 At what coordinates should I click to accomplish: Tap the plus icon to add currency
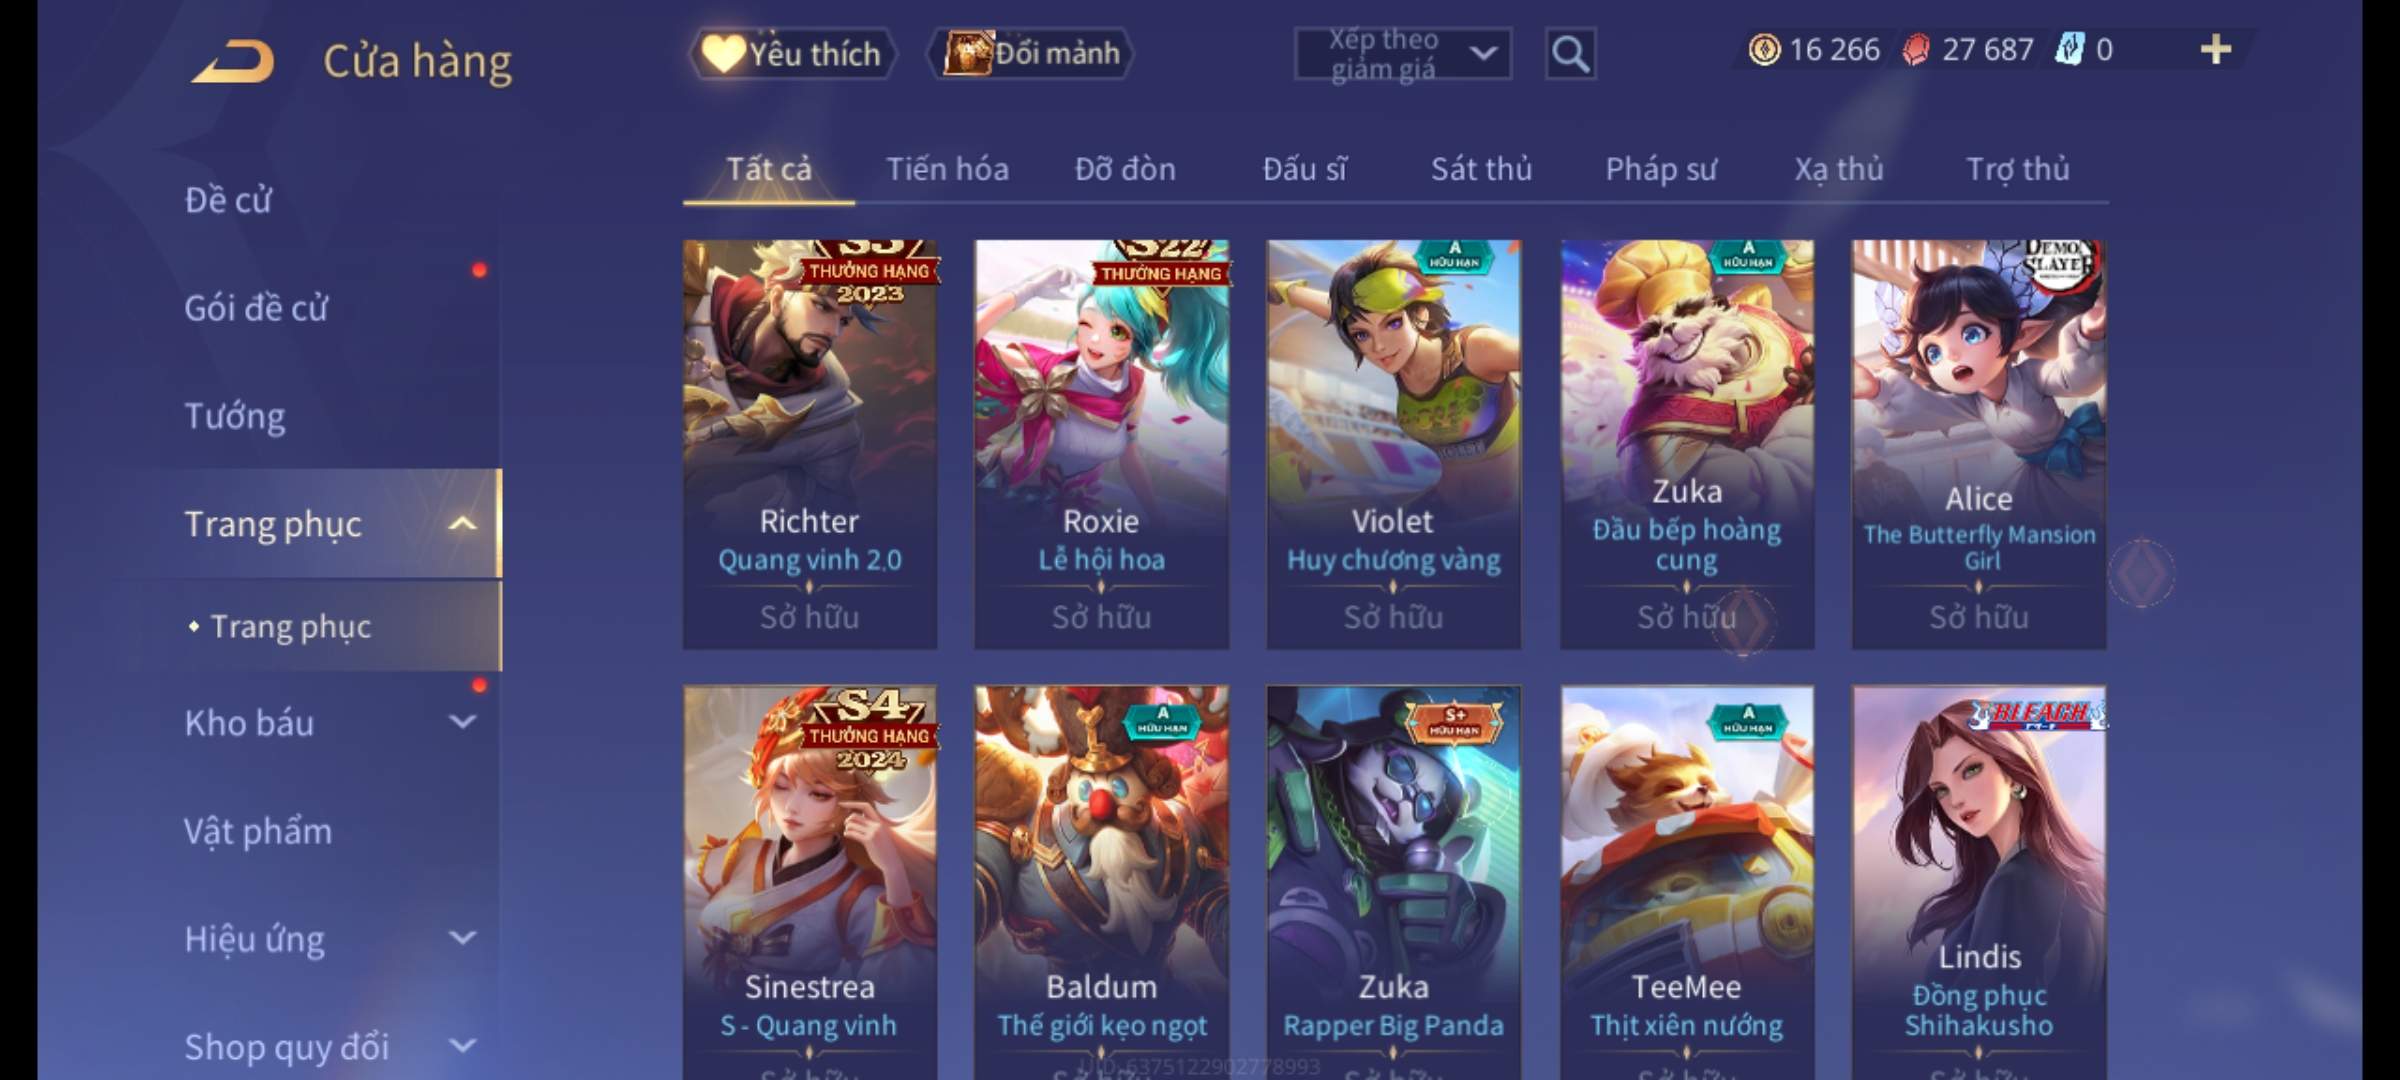click(2216, 49)
